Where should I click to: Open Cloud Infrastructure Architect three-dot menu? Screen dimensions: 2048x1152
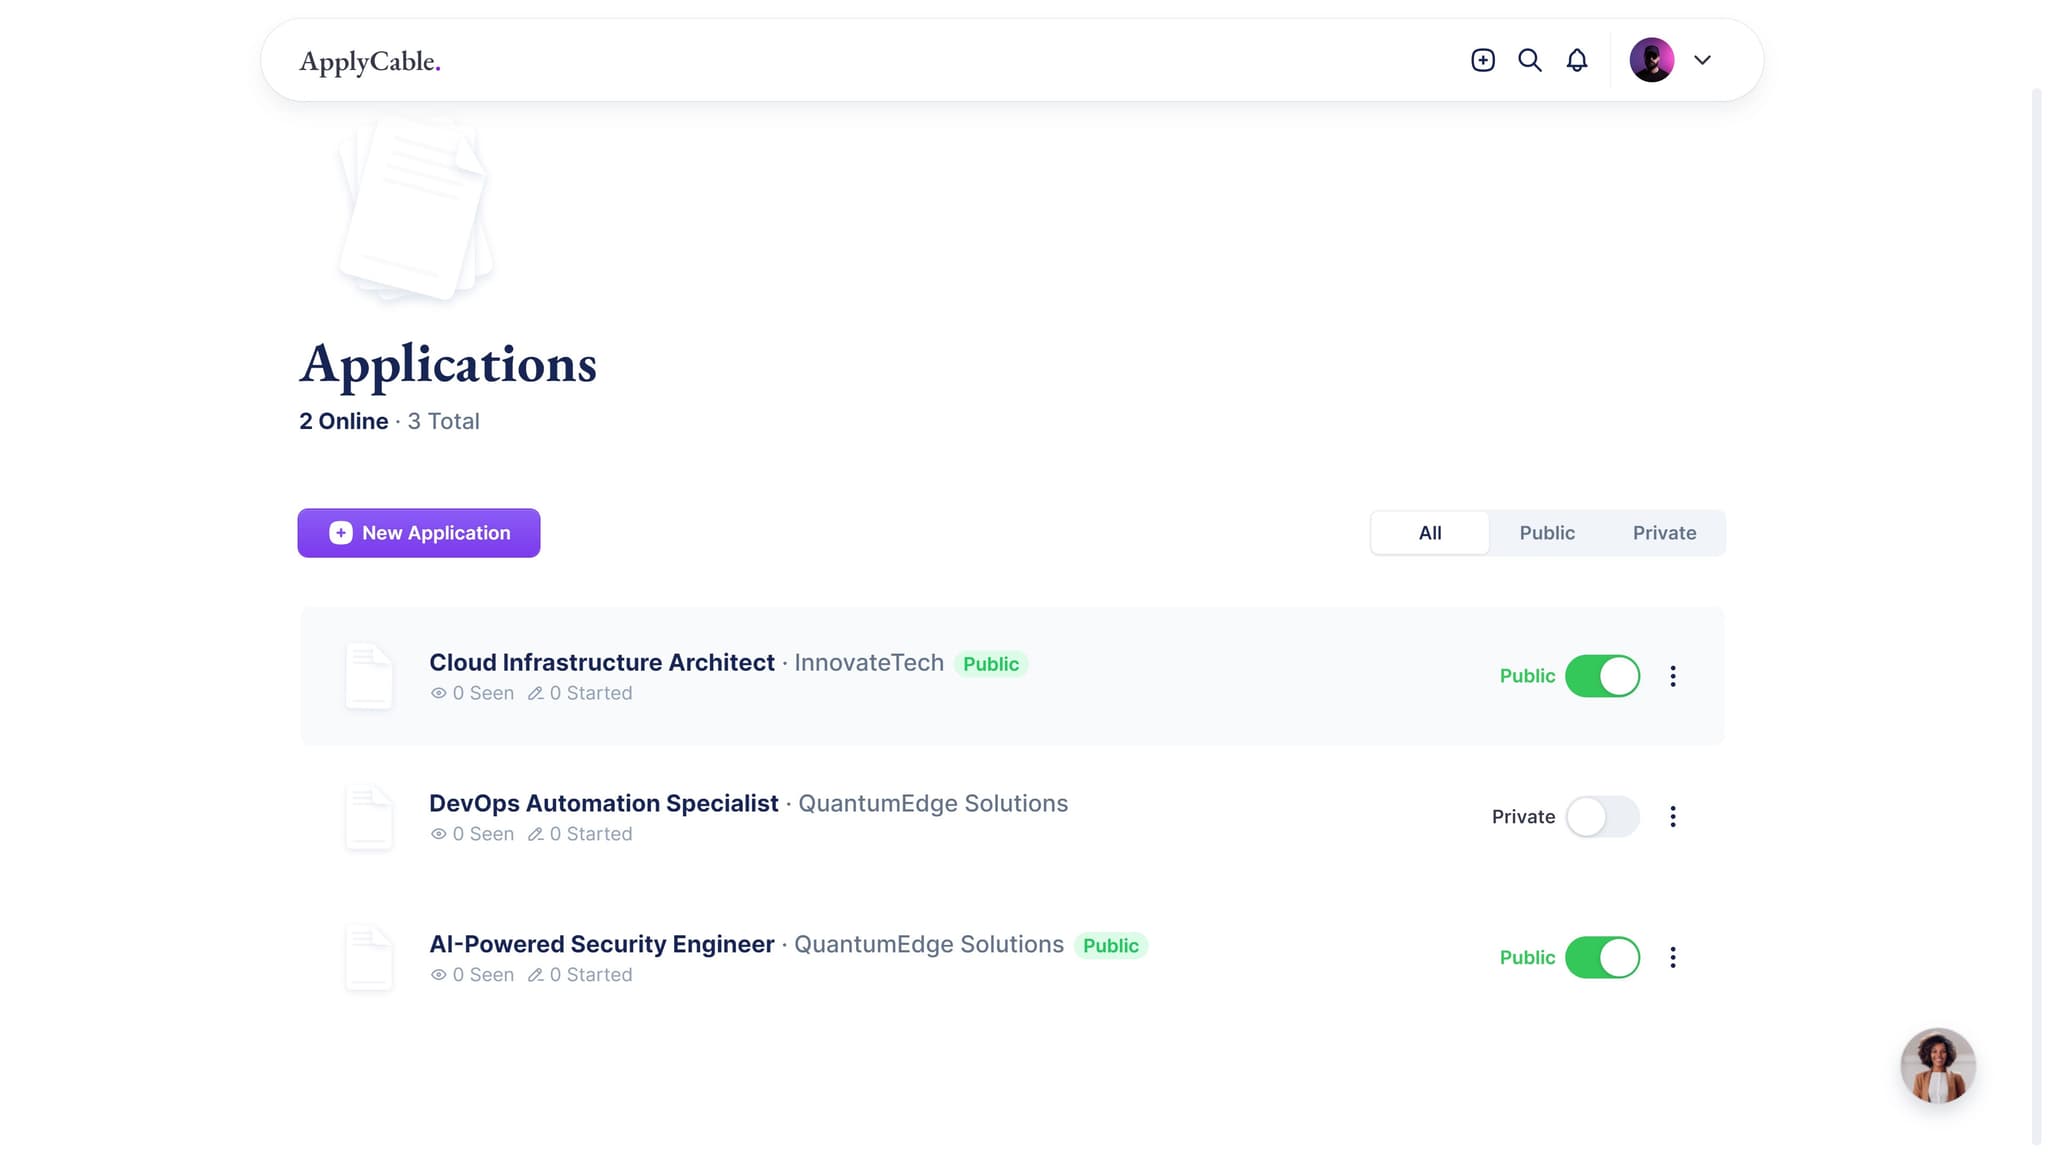1673,676
